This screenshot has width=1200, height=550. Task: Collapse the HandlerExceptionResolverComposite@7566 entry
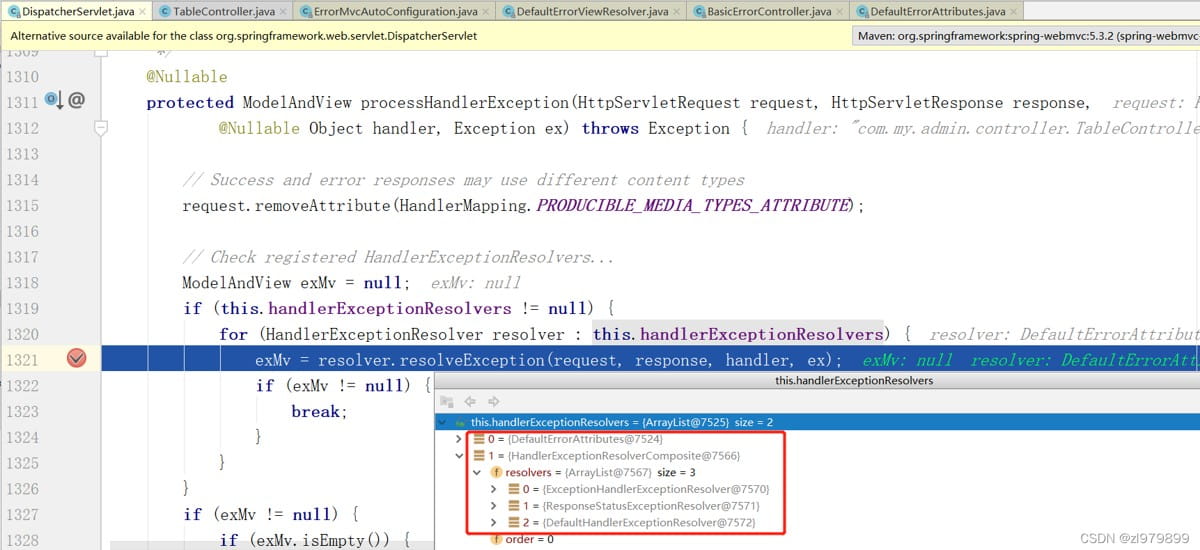459,456
